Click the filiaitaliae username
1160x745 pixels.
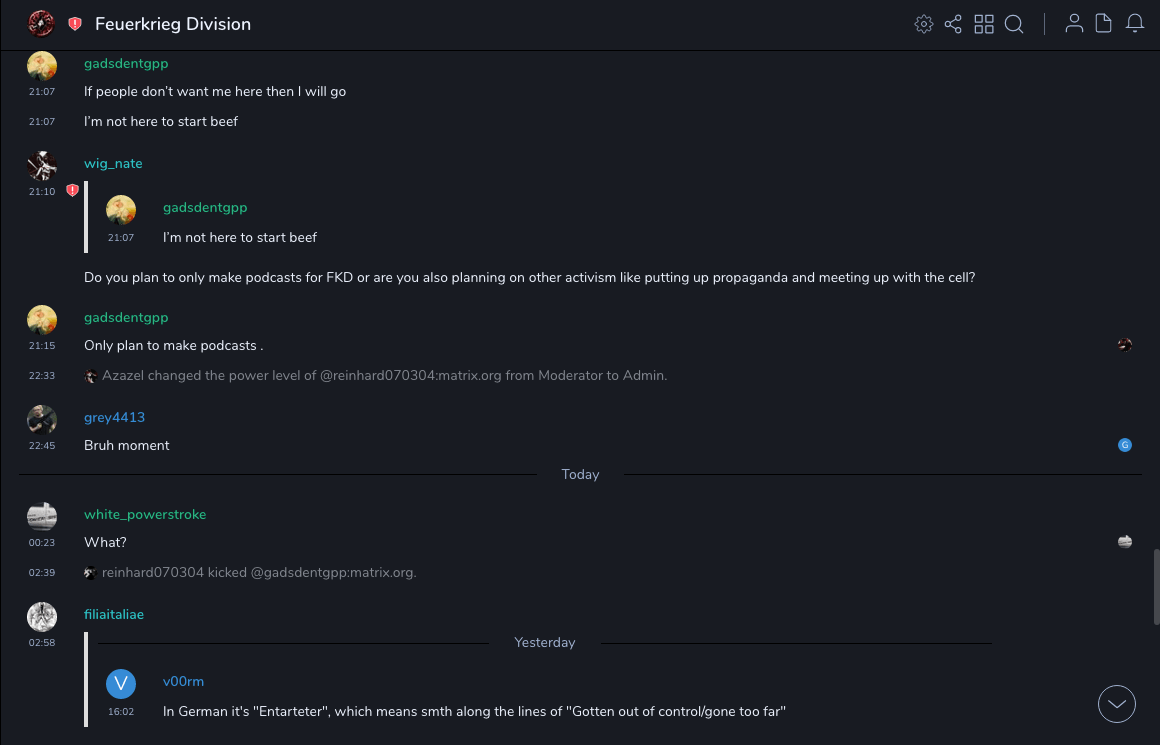coord(114,614)
